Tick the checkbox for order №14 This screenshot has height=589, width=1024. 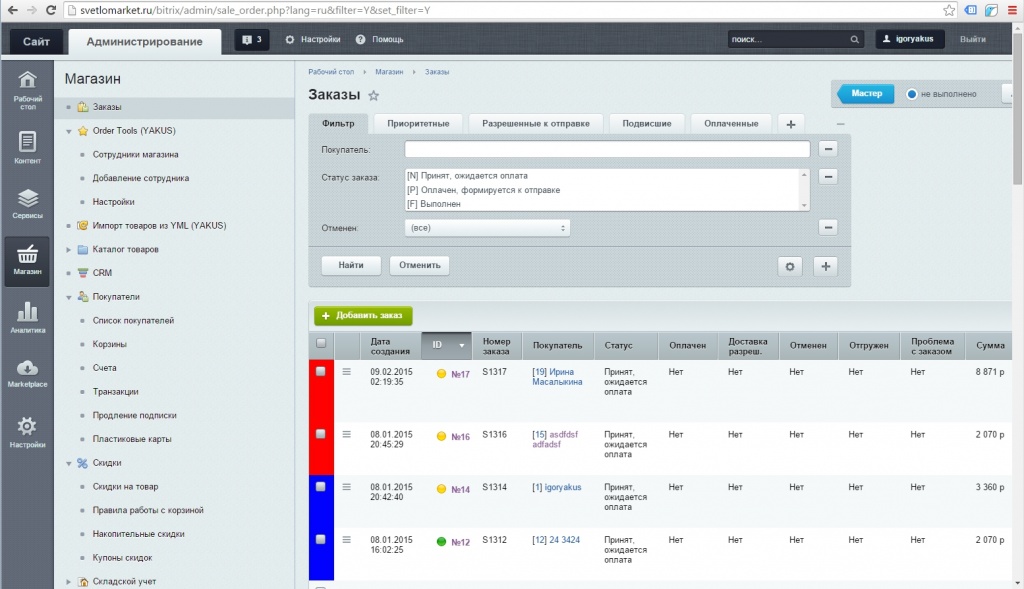[321, 486]
